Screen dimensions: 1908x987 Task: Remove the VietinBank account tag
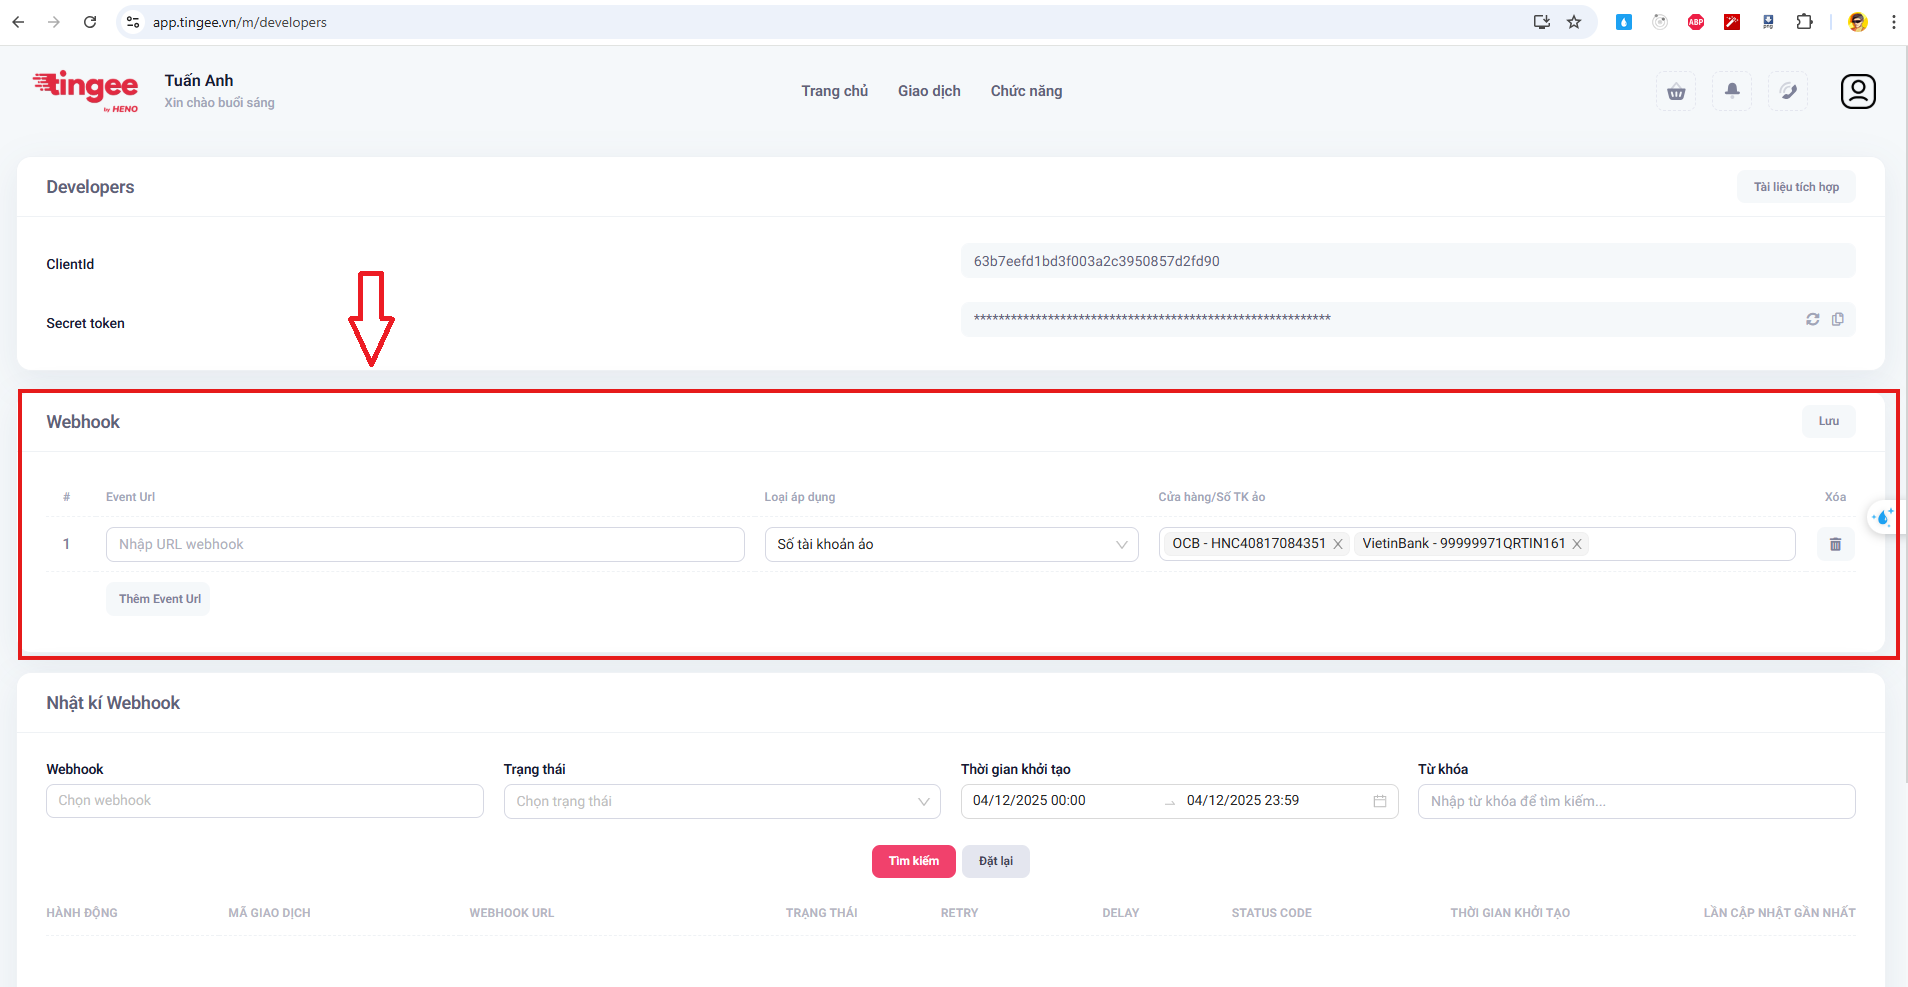tap(1577, 544)
